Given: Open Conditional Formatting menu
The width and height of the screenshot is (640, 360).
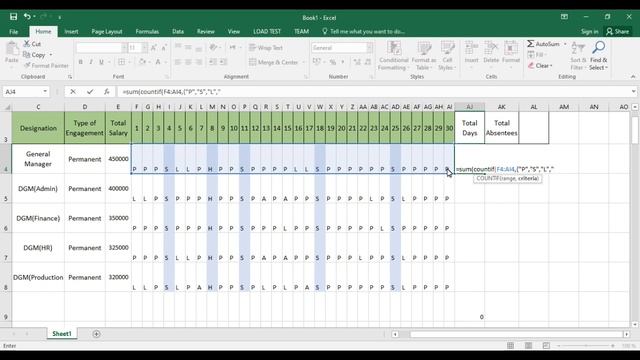Looking at the screenshot, I should (393, 56).
